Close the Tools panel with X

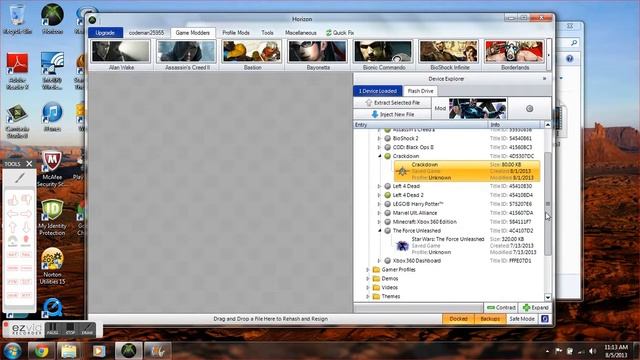(x=29, y=164)
